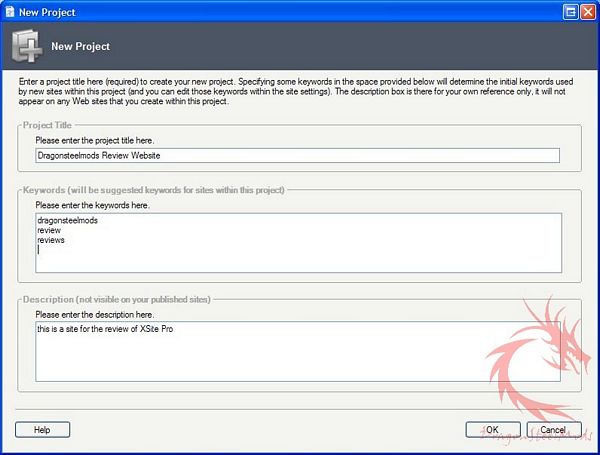Click the New Project header plus-box icon
Screen dimensions: 600x455
click(26, 45)
